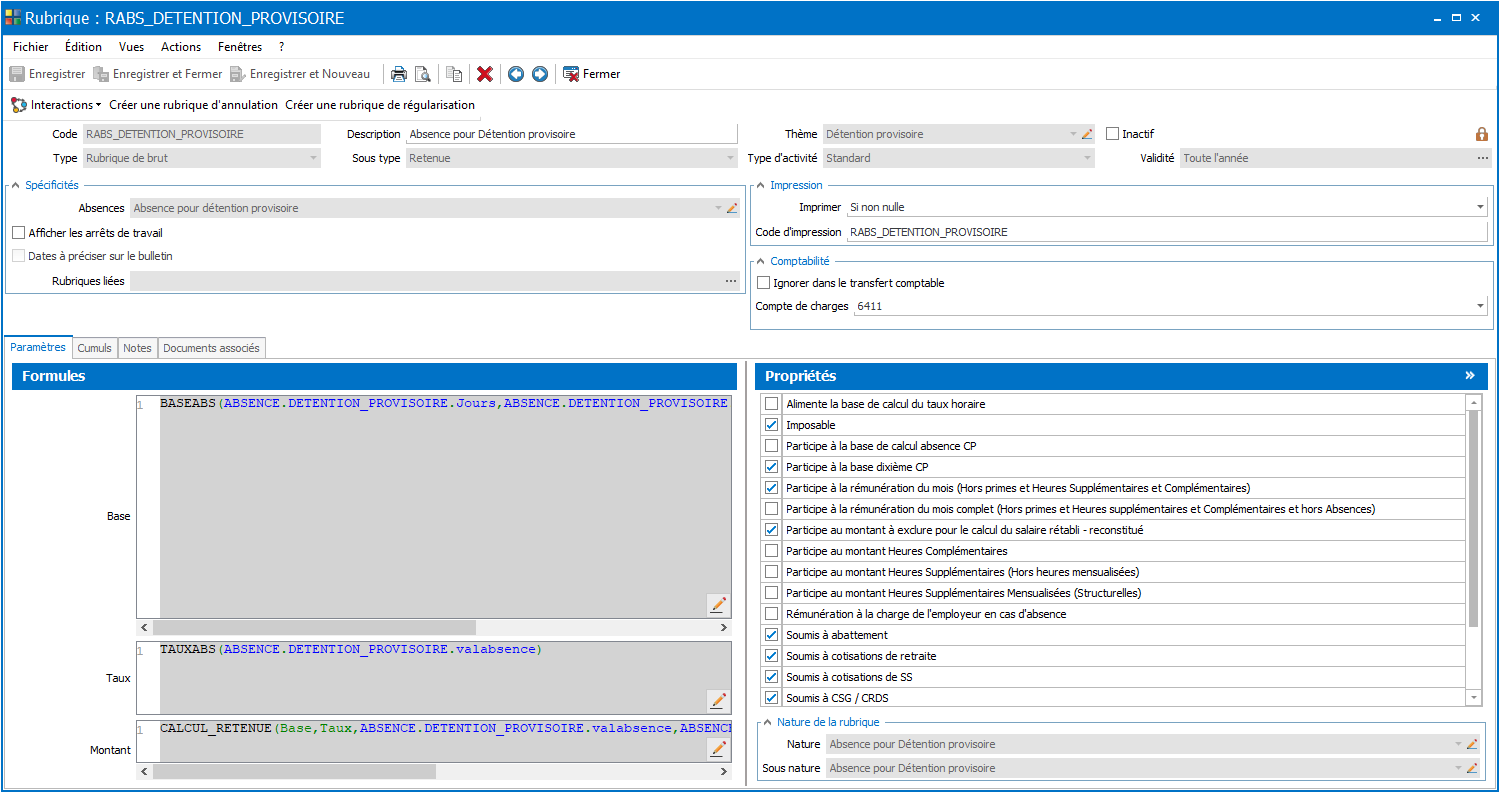Open the ? help menu
Viewport: 1500px width, 793px height.
point(282,47)
